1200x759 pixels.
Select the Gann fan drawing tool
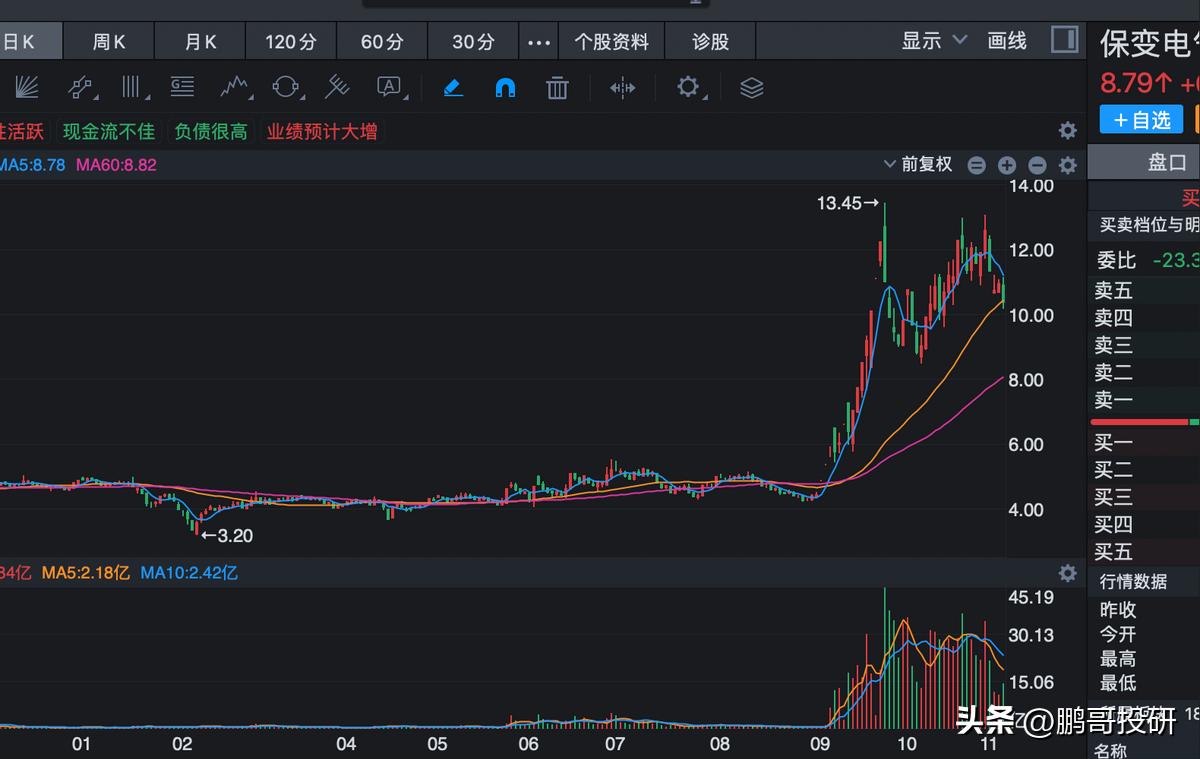coord(26,87)
